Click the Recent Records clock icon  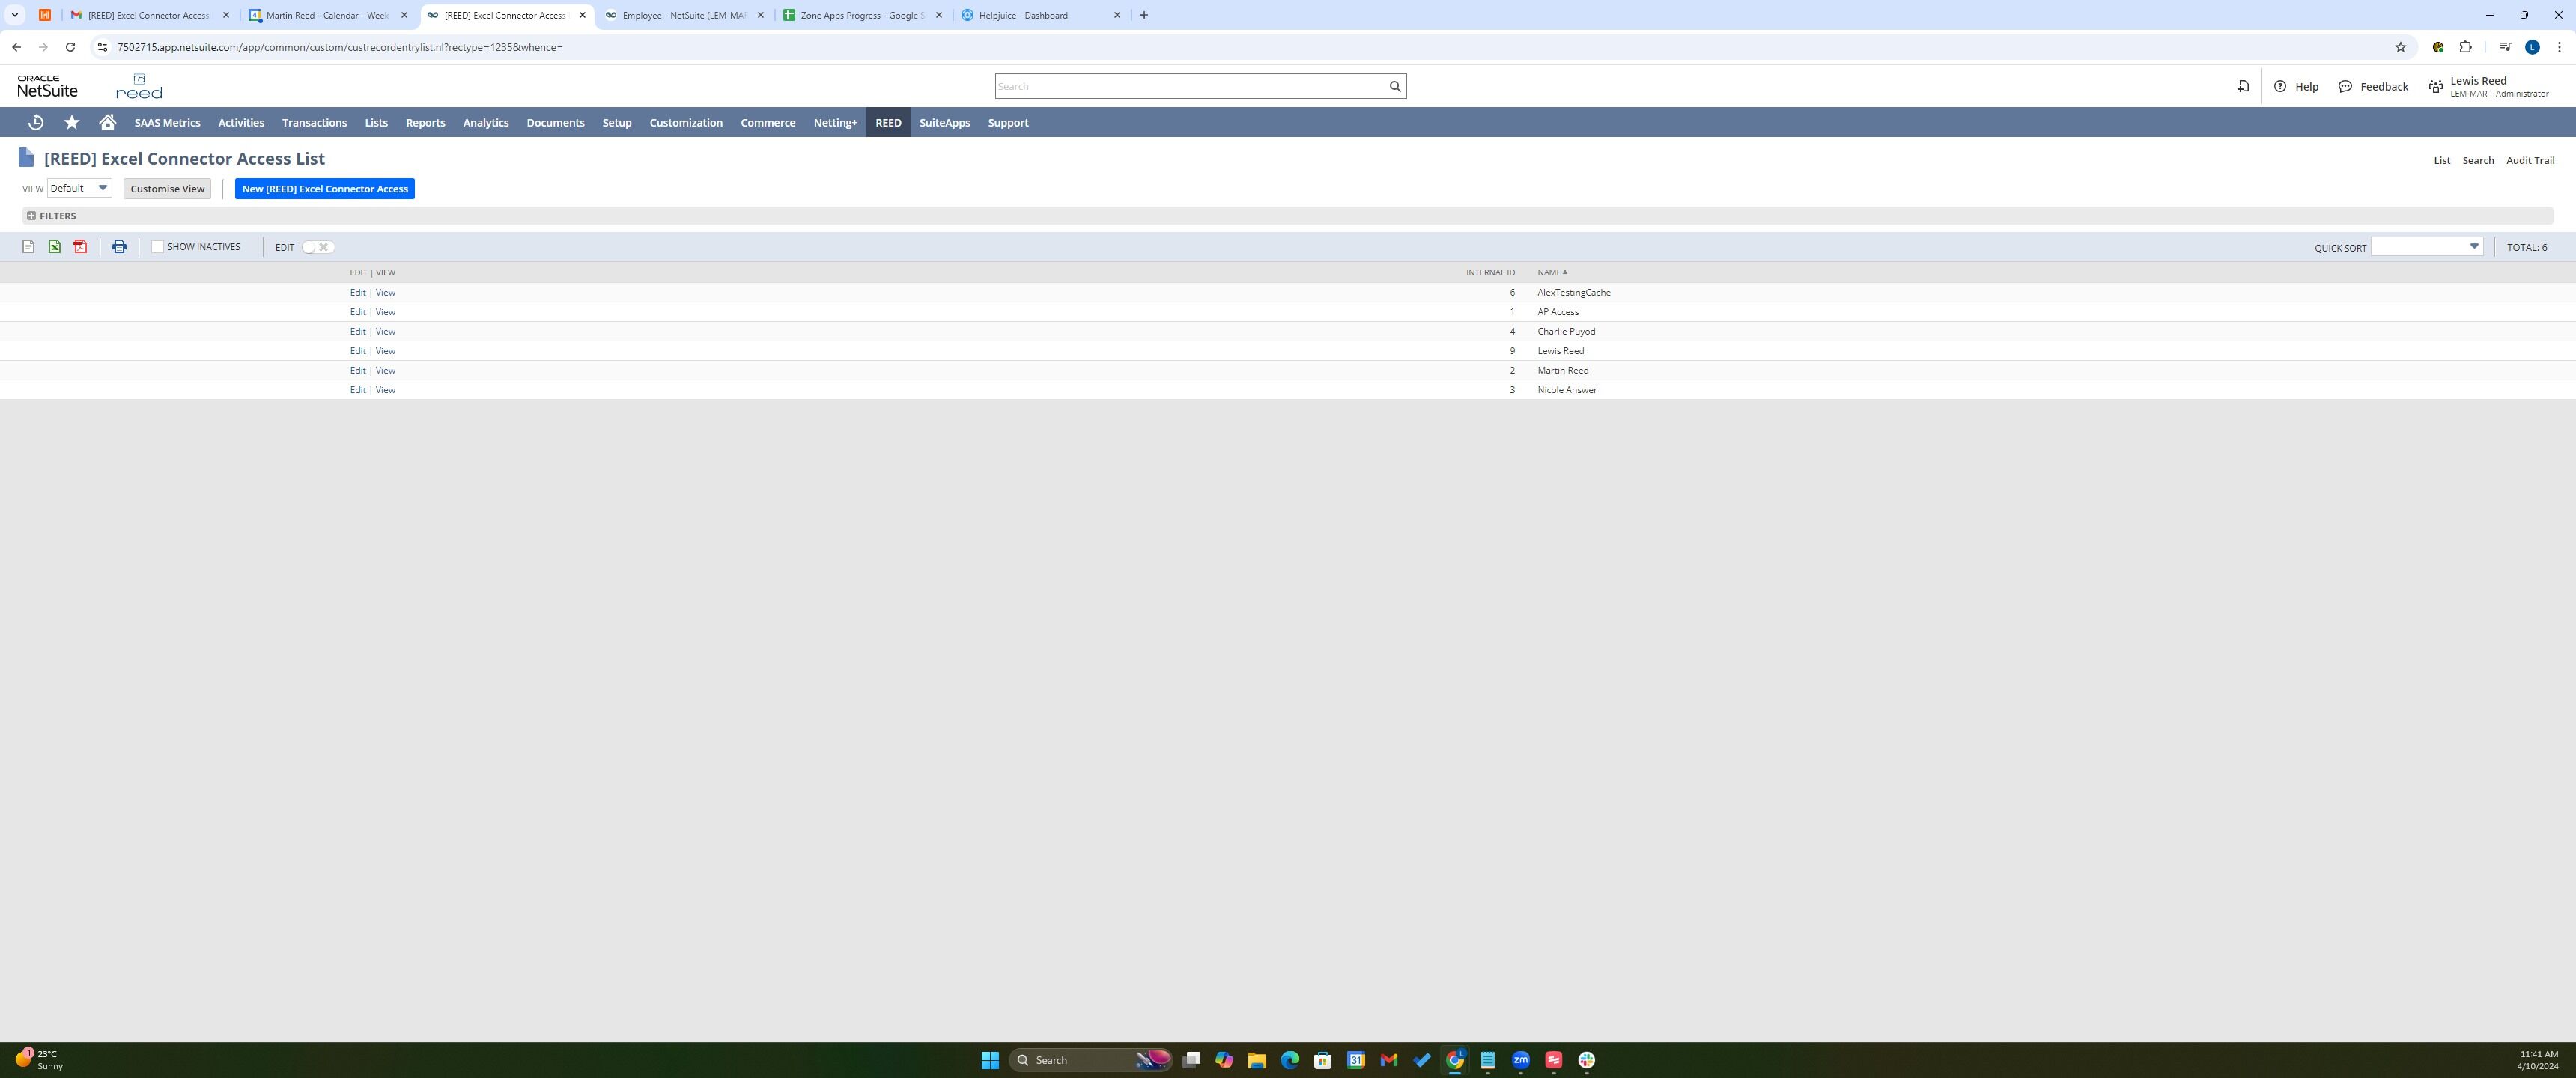coord(36,122)
